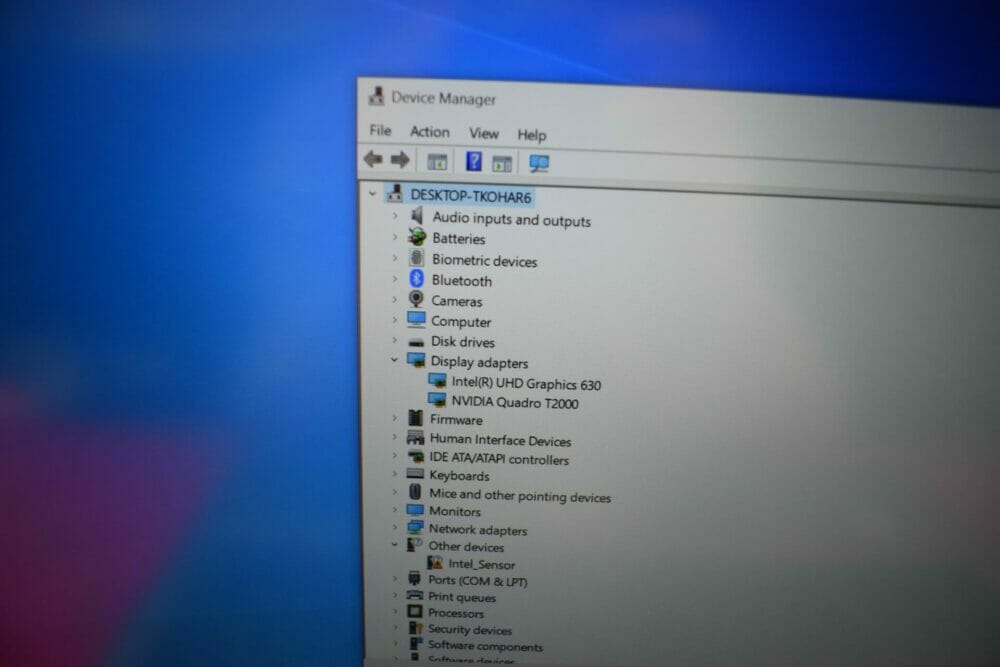Click the Human Interface Devices icon
1000x667 pixels.
pos(415,437)
